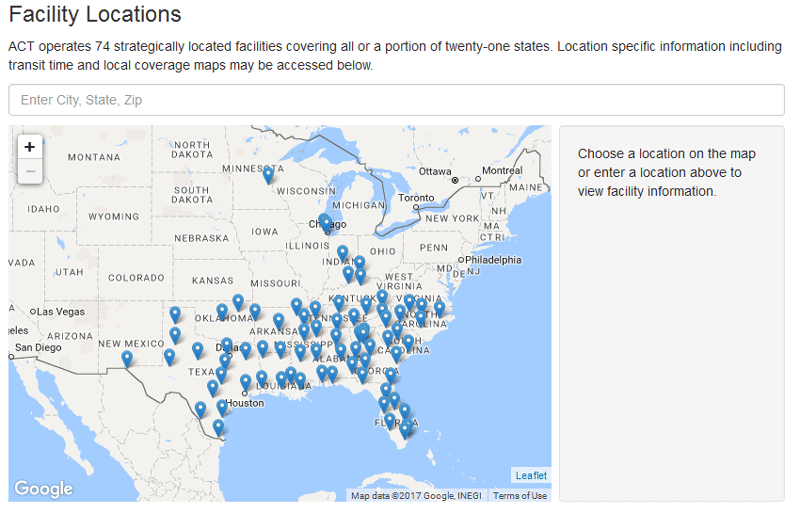Zoom in the map with plus button

pyautogui.click(x=30, y=146)
